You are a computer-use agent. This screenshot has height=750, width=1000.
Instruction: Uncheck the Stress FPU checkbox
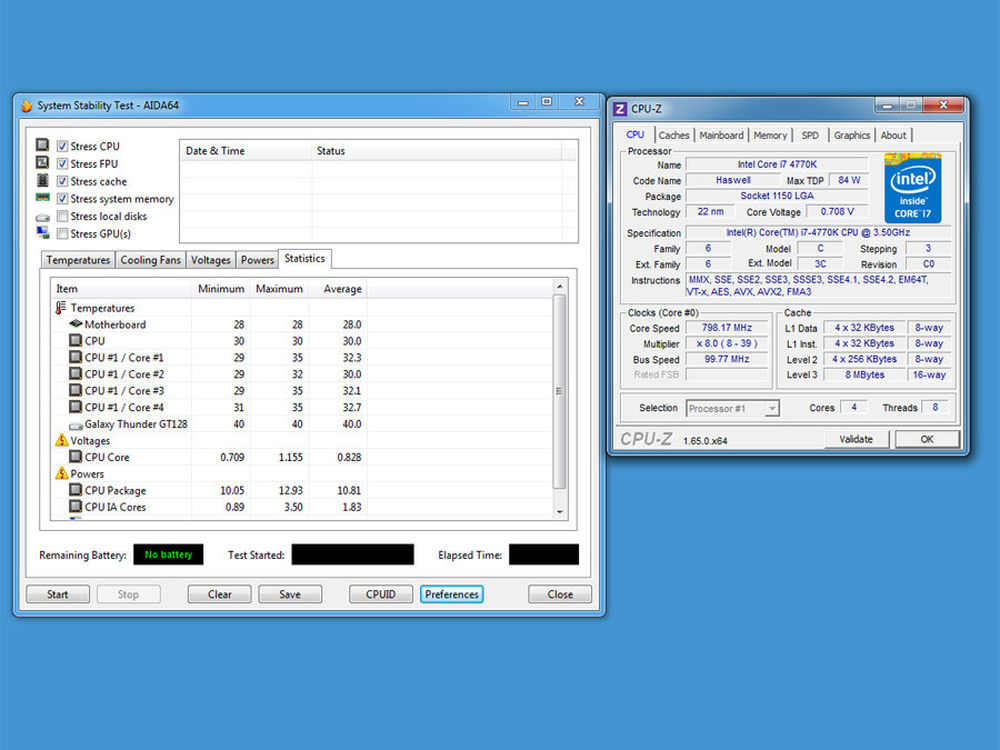(62, 164)
